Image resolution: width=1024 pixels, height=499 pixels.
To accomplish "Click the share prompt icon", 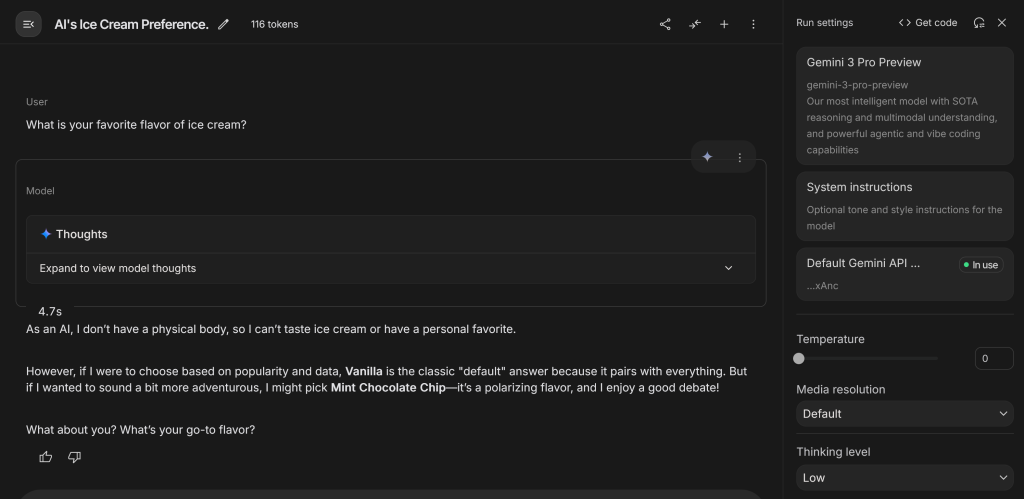I will 665,24.
